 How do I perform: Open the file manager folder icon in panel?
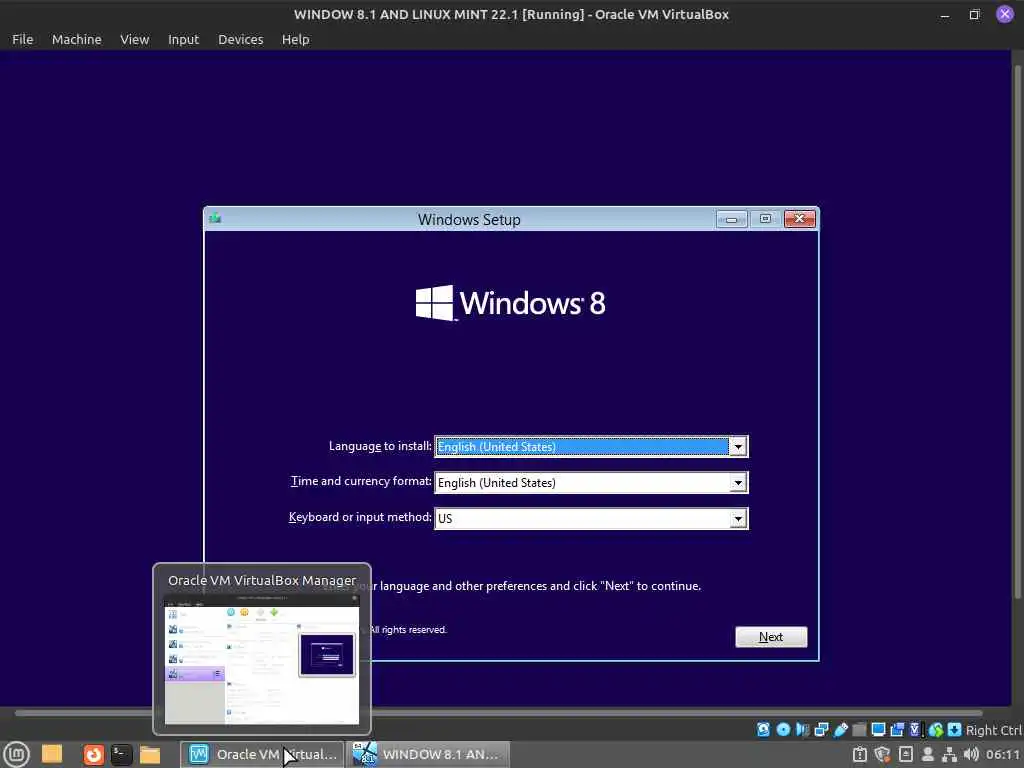(x=150, y=754)
